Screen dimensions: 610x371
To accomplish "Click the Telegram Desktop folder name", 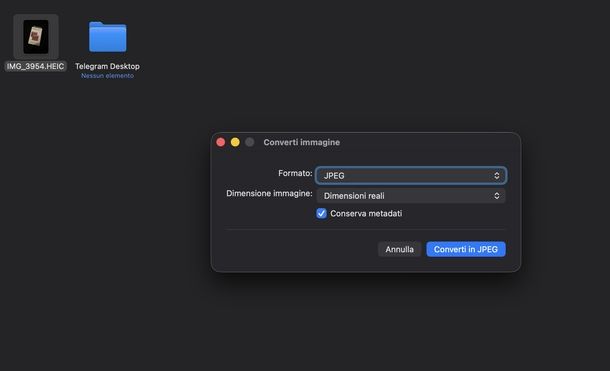I will [107, 66].
